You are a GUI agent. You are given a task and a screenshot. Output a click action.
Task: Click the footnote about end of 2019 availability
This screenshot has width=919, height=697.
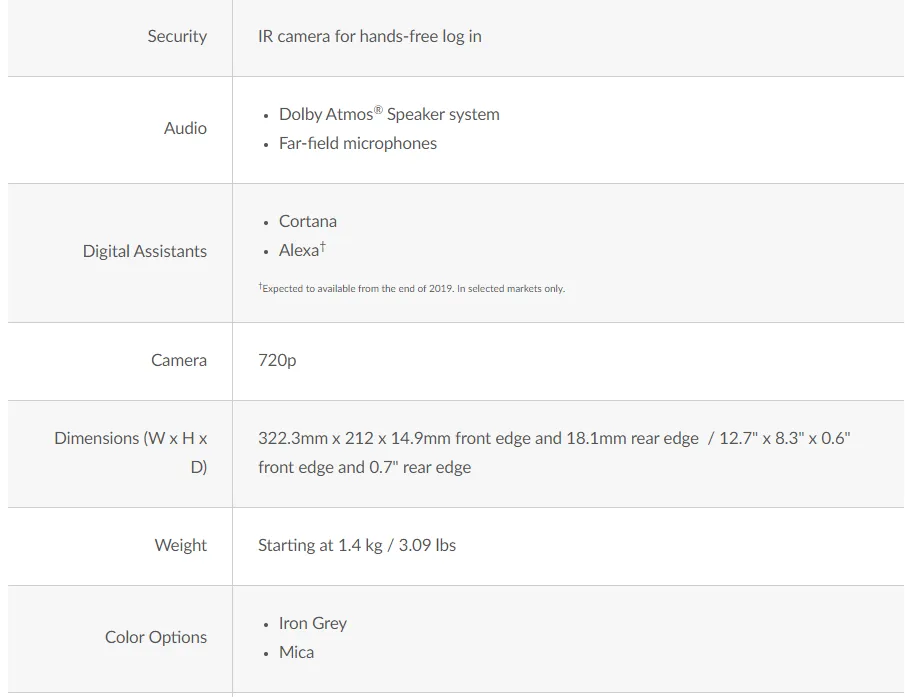coord(411,289)
